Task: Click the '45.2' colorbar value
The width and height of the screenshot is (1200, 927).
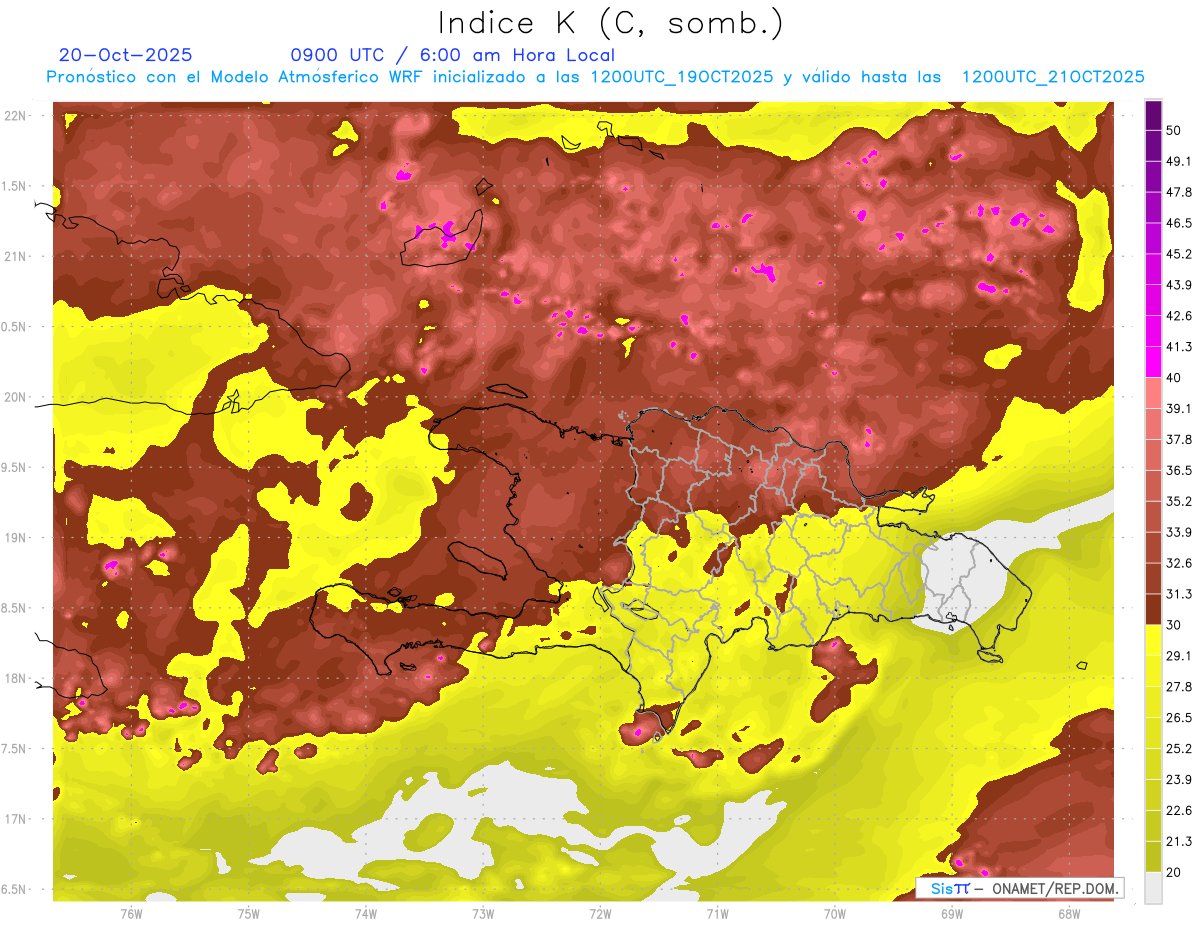Action: (x=1179, y=254)
